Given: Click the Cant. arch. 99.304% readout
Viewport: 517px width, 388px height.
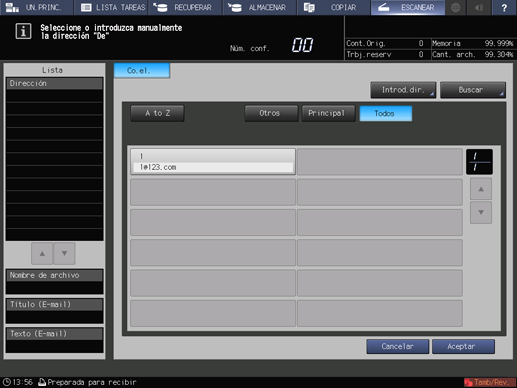Looking at the screenshot, I should 472,54.
